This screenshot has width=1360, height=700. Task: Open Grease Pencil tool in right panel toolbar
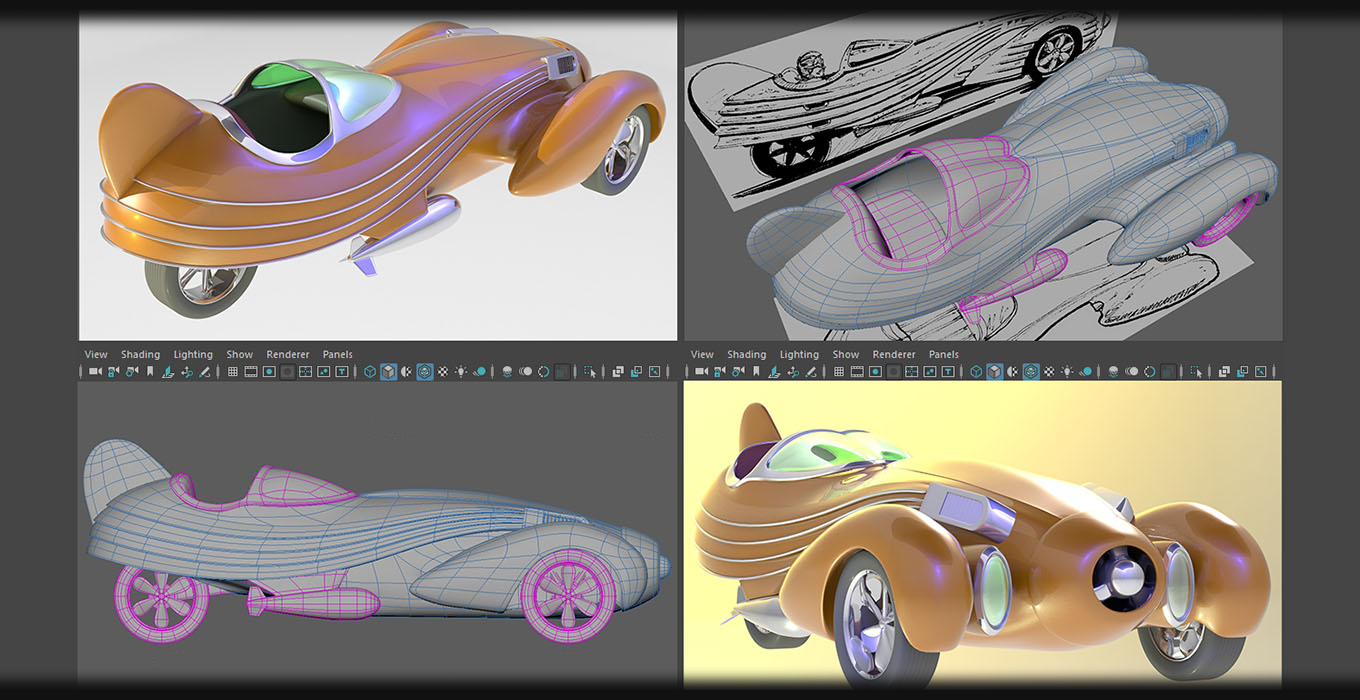coord(811,371)
